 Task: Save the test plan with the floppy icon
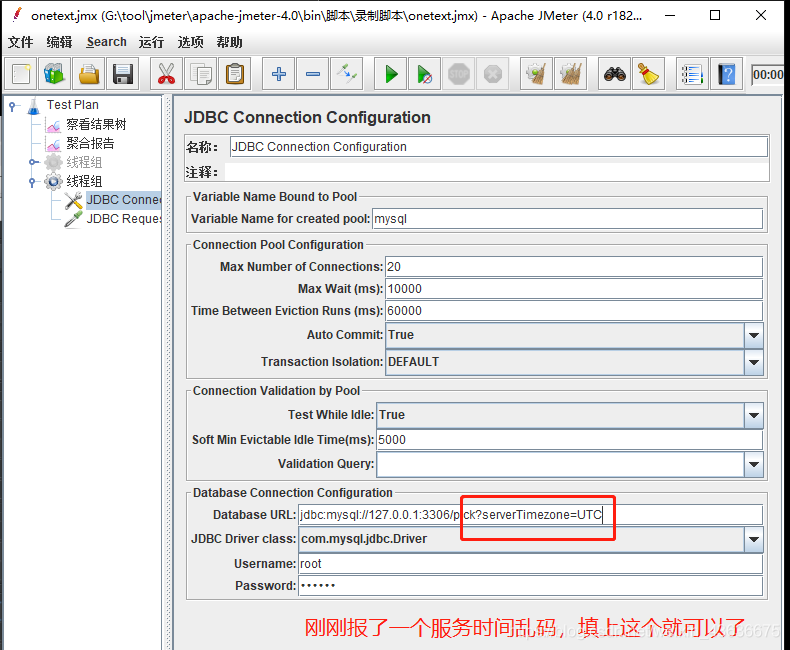coord(122,75)
